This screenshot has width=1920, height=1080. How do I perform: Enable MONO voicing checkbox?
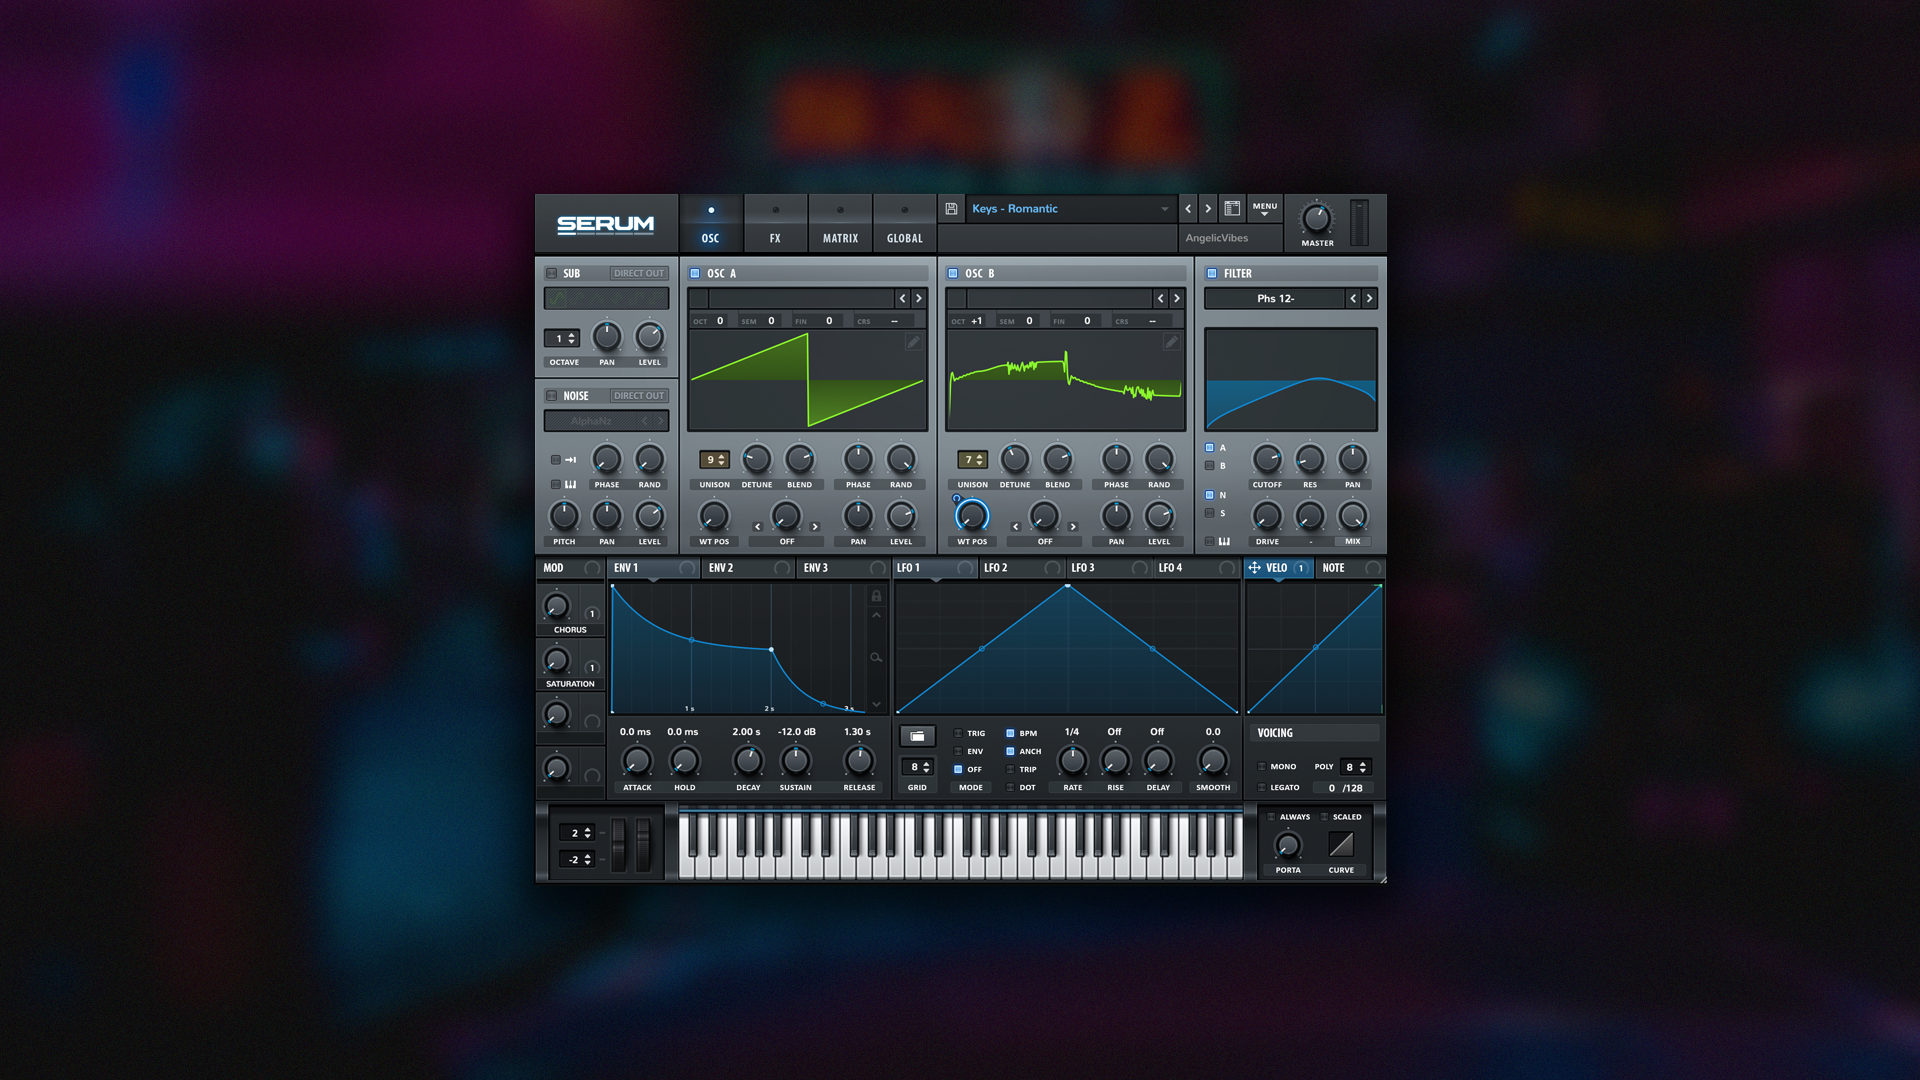pyautogui.click(x=1262, y=767)
